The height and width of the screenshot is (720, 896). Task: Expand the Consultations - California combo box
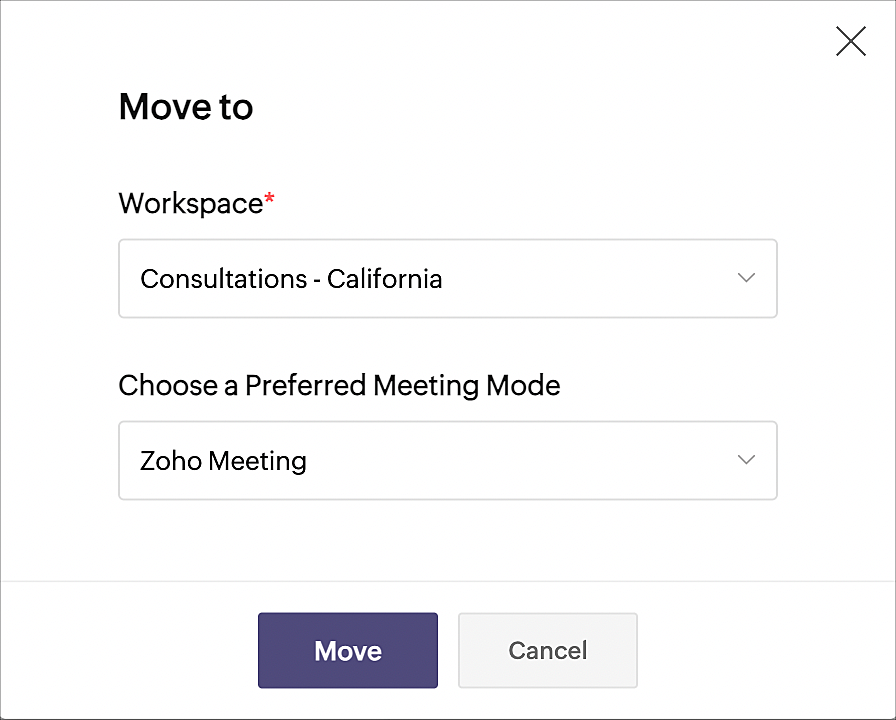tap(447, 279)
